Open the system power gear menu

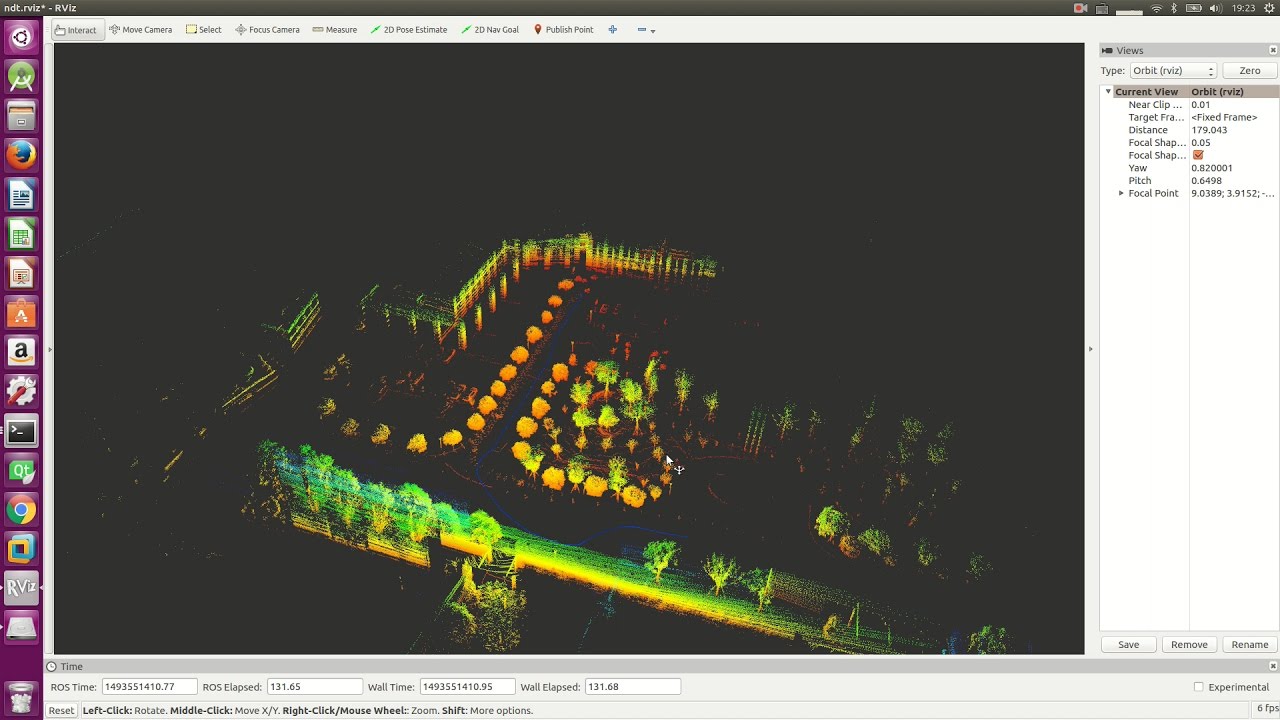point(1268,8)
